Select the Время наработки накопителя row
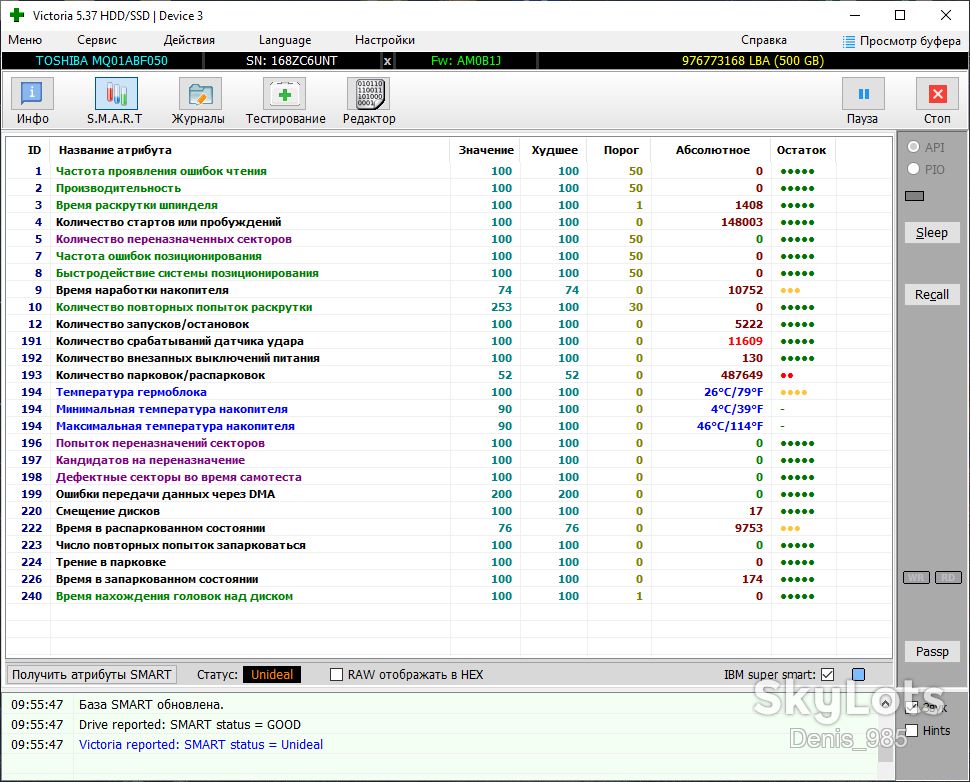This screenshot has width=970, height=782. point(449,290)
